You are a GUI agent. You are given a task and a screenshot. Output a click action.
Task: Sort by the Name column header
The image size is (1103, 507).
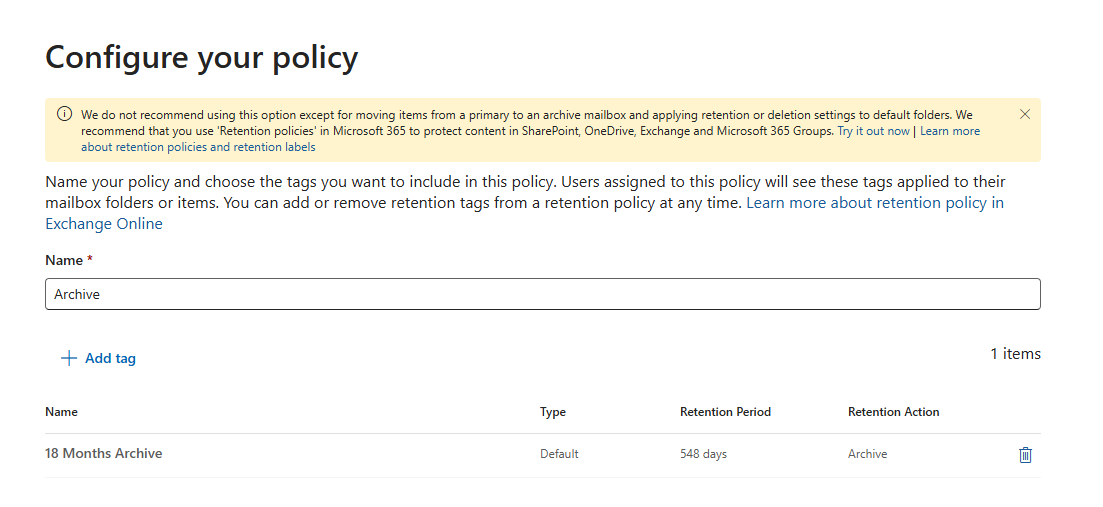[61, 412]
